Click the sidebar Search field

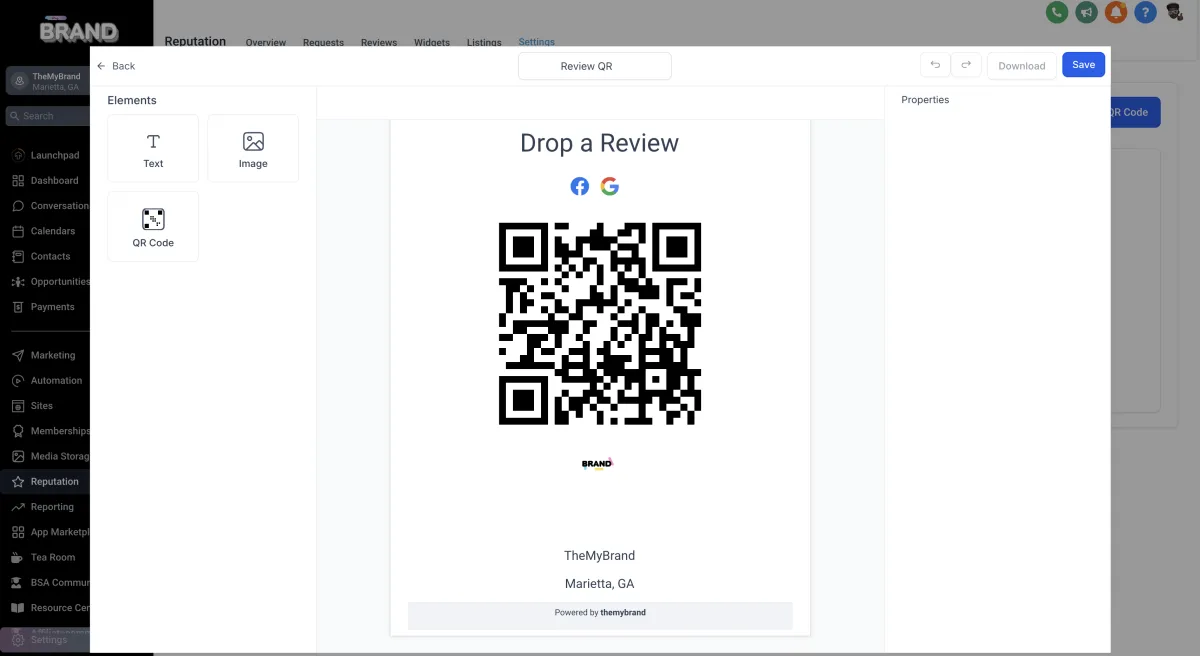(48, 116)
